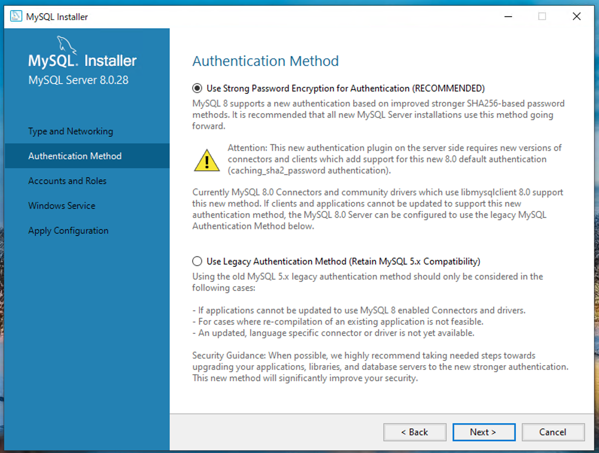Click the 'MySQL 8 supports a new authentication' description
599x453 pixels.
point(378,115)
